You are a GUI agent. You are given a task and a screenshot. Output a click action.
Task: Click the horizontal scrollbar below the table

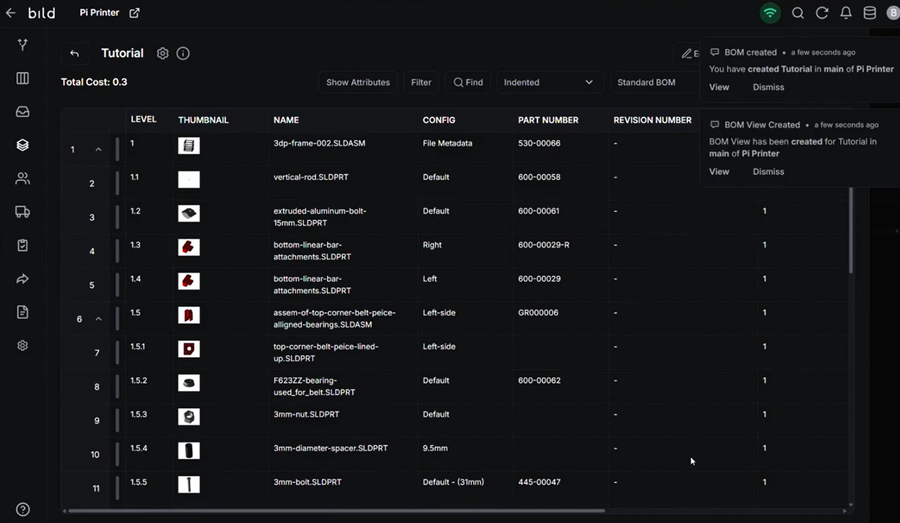336,510
